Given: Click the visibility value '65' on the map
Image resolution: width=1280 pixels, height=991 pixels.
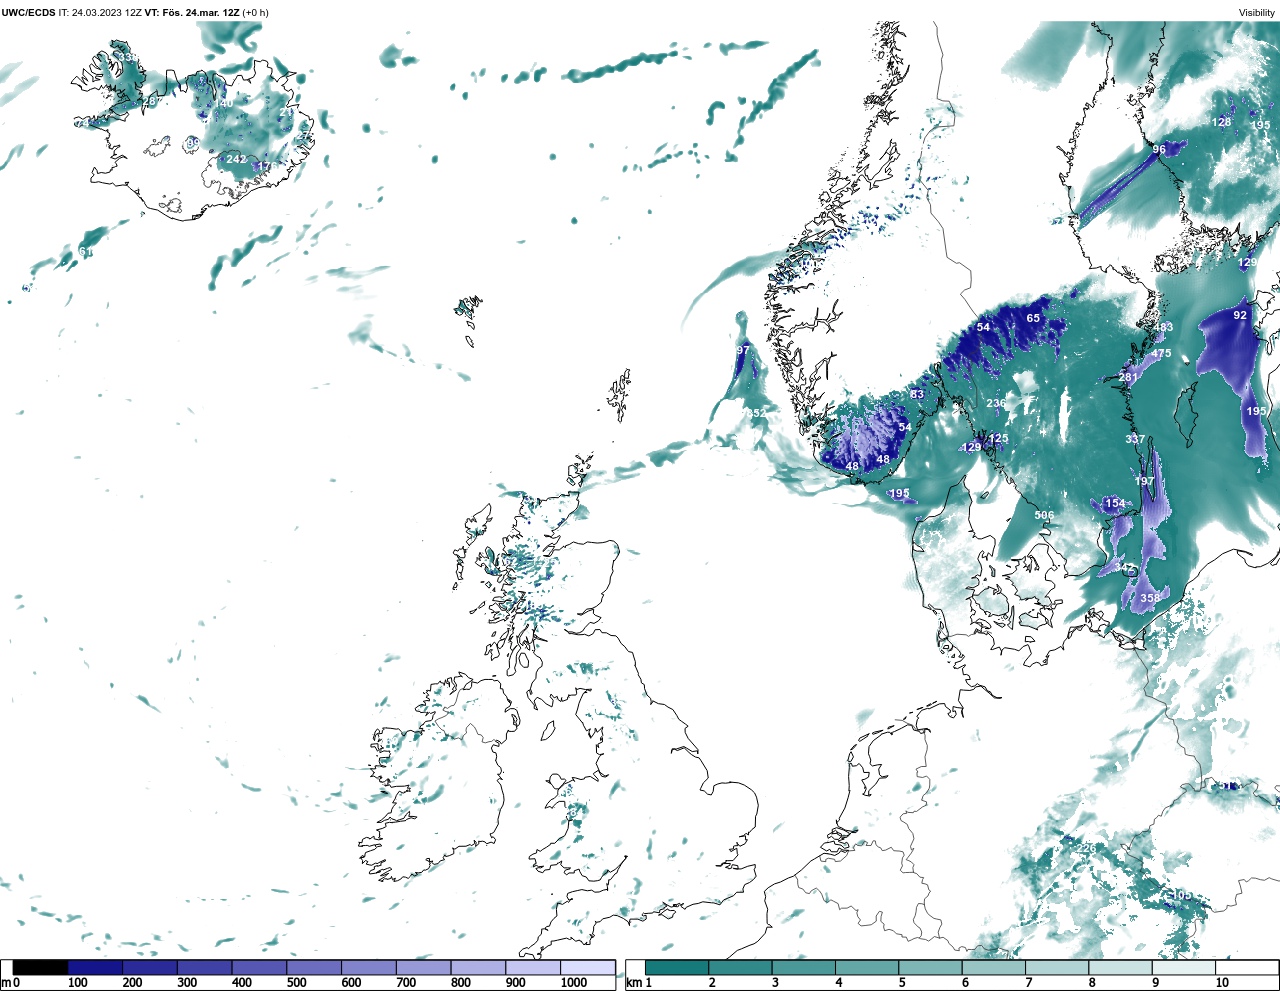Looking at the screenshot, I should (x=1033, y=319).
